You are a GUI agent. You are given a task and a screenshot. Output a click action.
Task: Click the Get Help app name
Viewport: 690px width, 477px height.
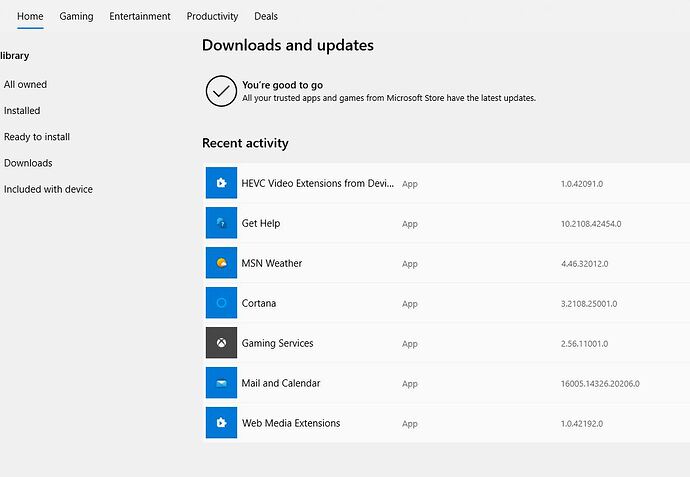pyautogui.click(x=261, y=223)
